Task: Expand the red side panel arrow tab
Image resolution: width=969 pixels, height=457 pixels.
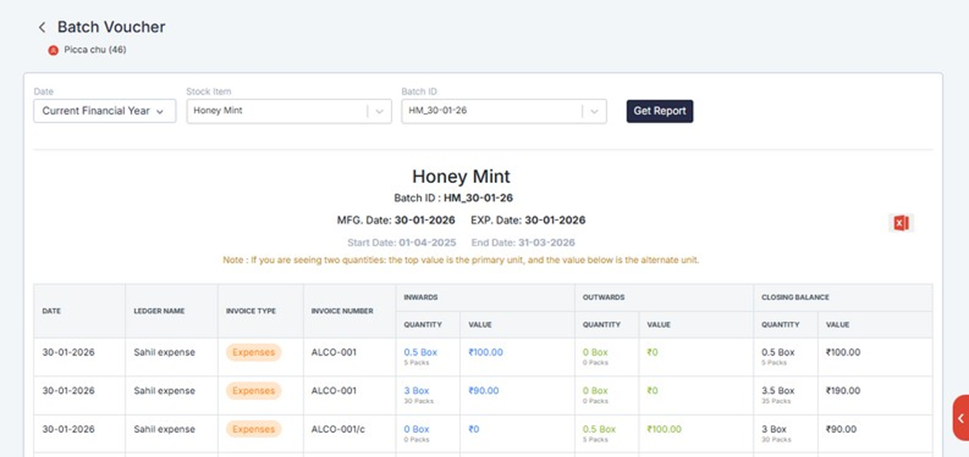Action: point(960,418)
